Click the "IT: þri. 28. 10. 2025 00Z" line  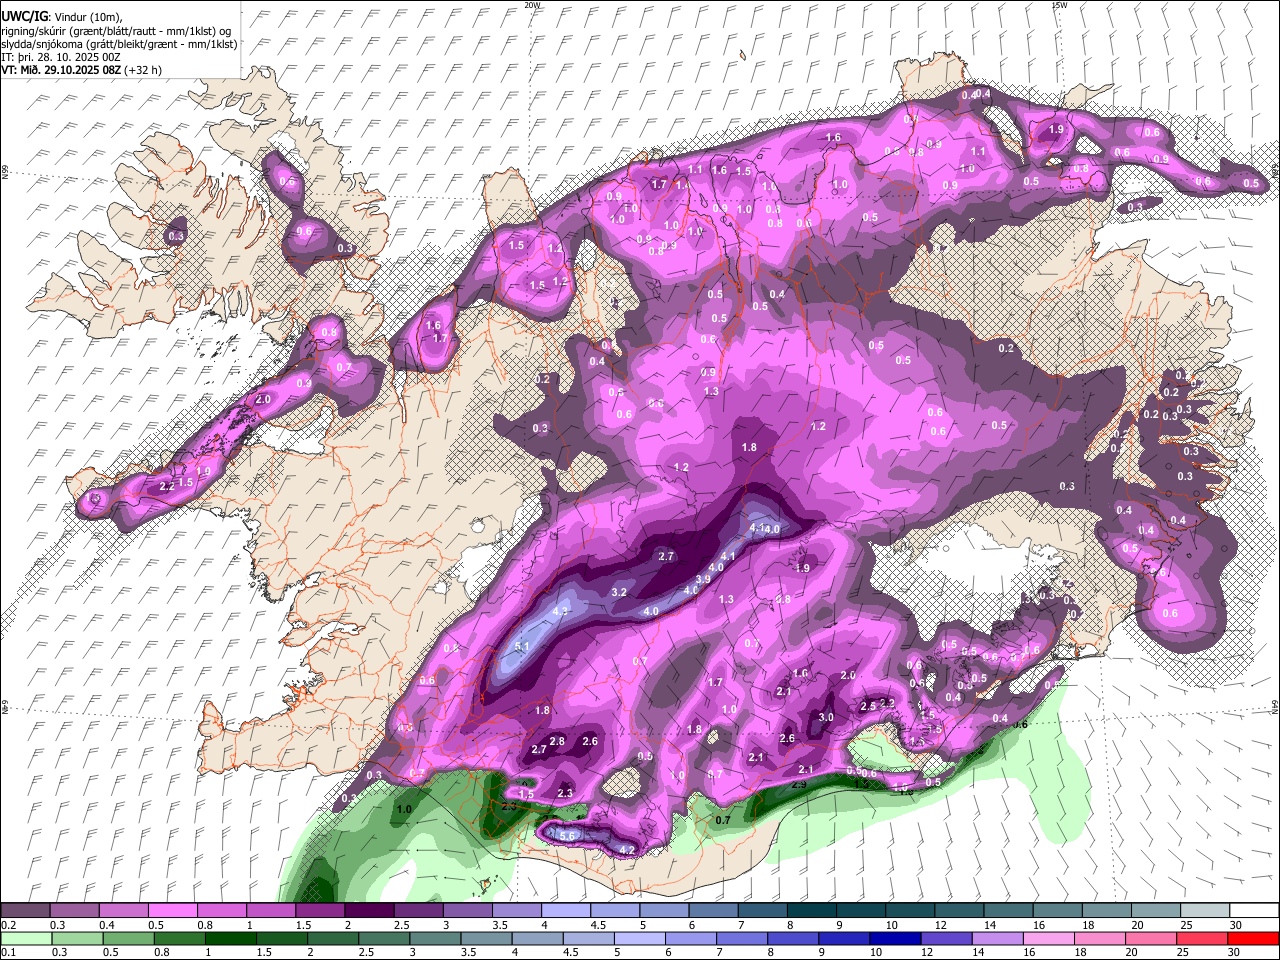coord(61,57)
